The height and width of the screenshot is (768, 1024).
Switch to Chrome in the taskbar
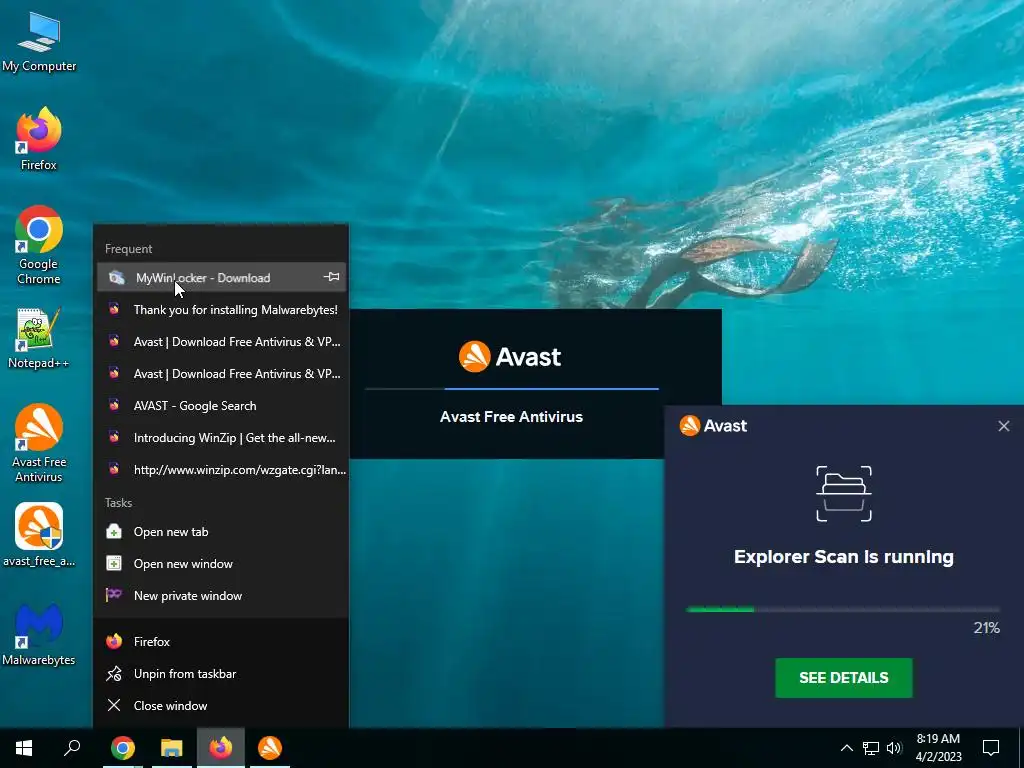[123, 748]
